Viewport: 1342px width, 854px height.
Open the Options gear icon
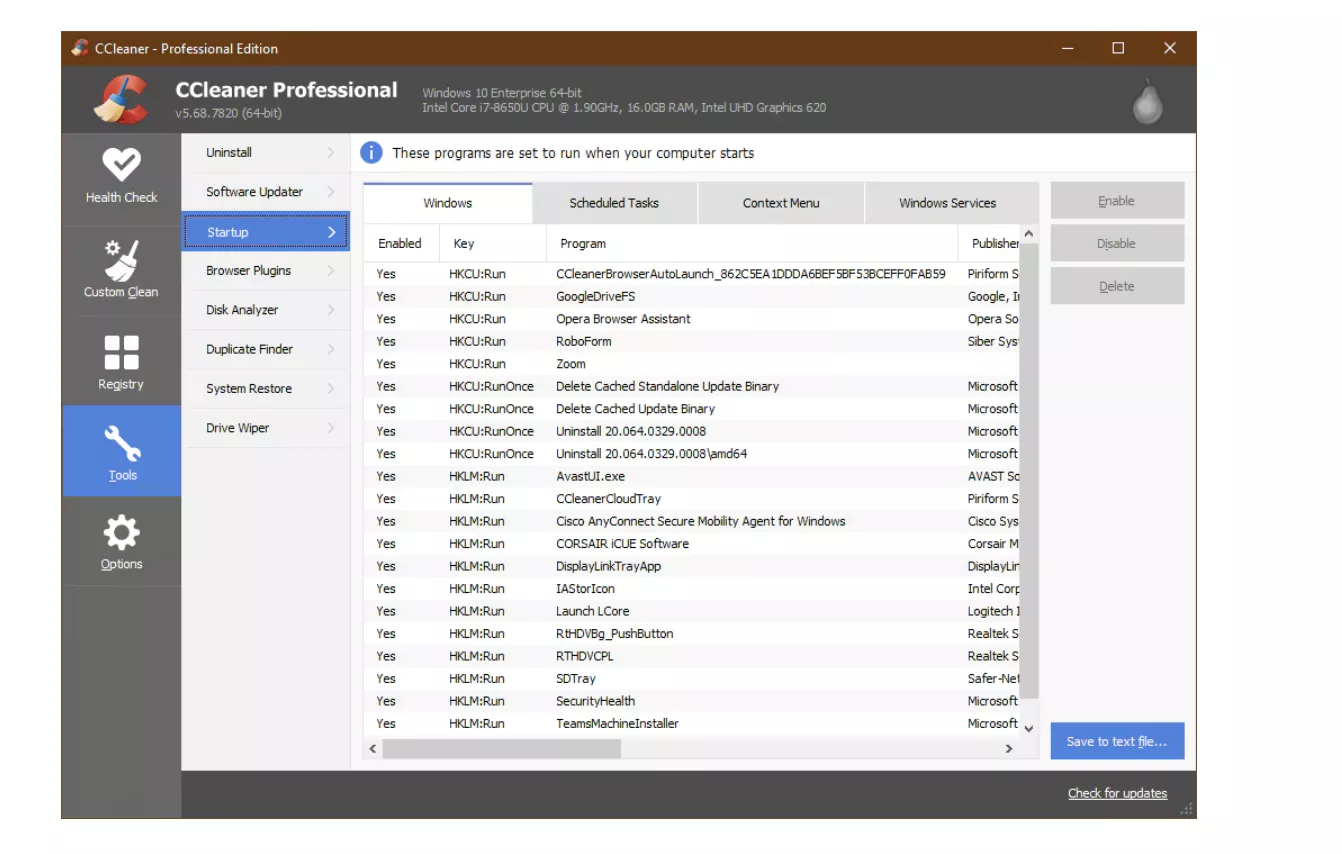121,533
